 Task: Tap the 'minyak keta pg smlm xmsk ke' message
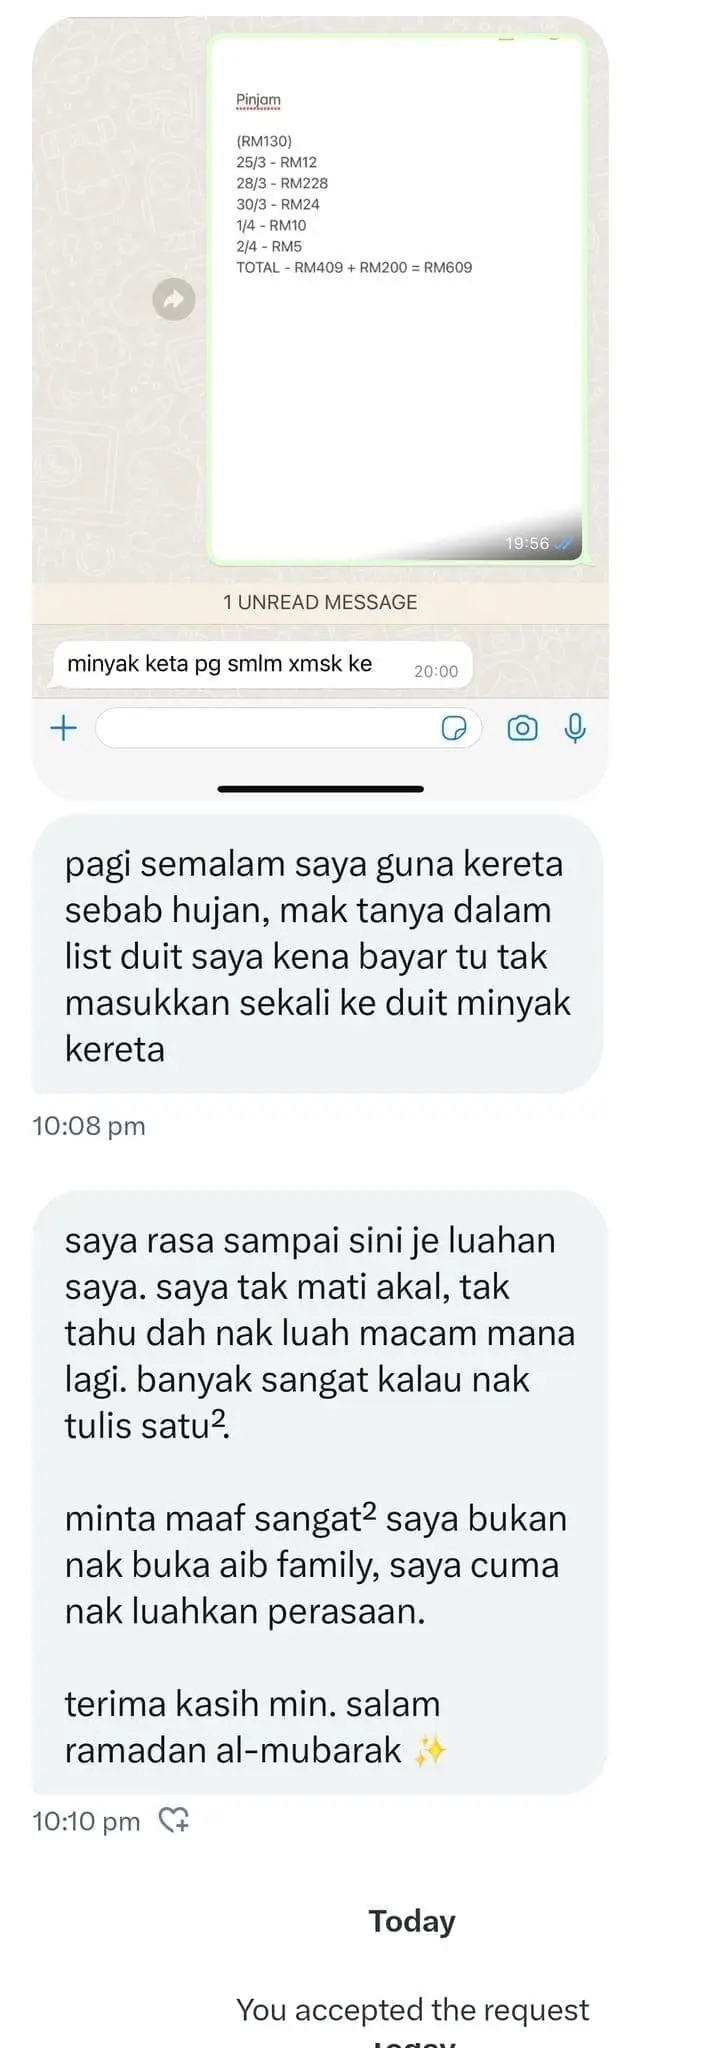pyautogui.click(x=262, y=665)
